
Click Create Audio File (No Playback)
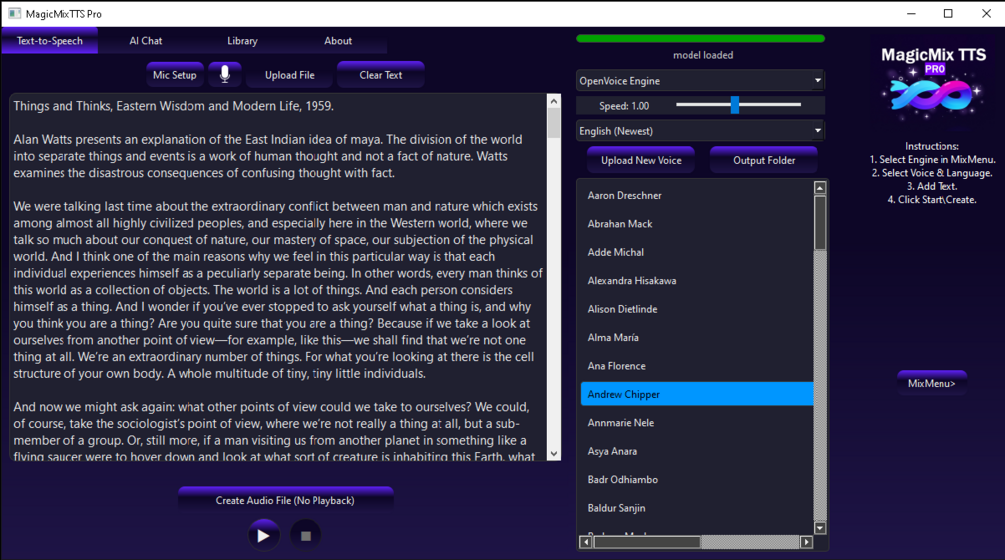pyautogui.click(x=285, y=500)
